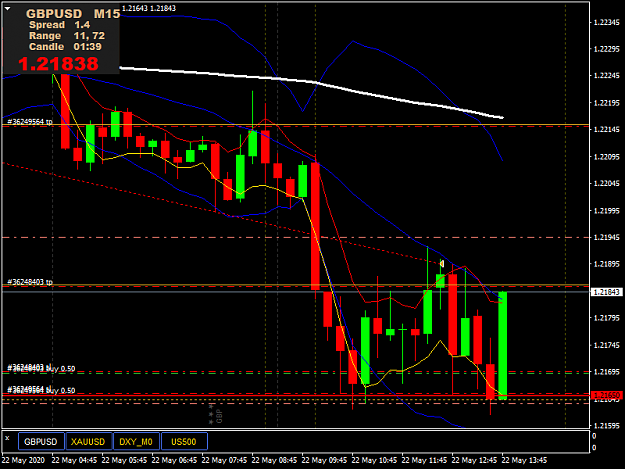Image resolution: width=625 pixels, height=469 pixels.
Task: Switch chart to DXY_M0 symbol
Action: (x=136, y=442)
